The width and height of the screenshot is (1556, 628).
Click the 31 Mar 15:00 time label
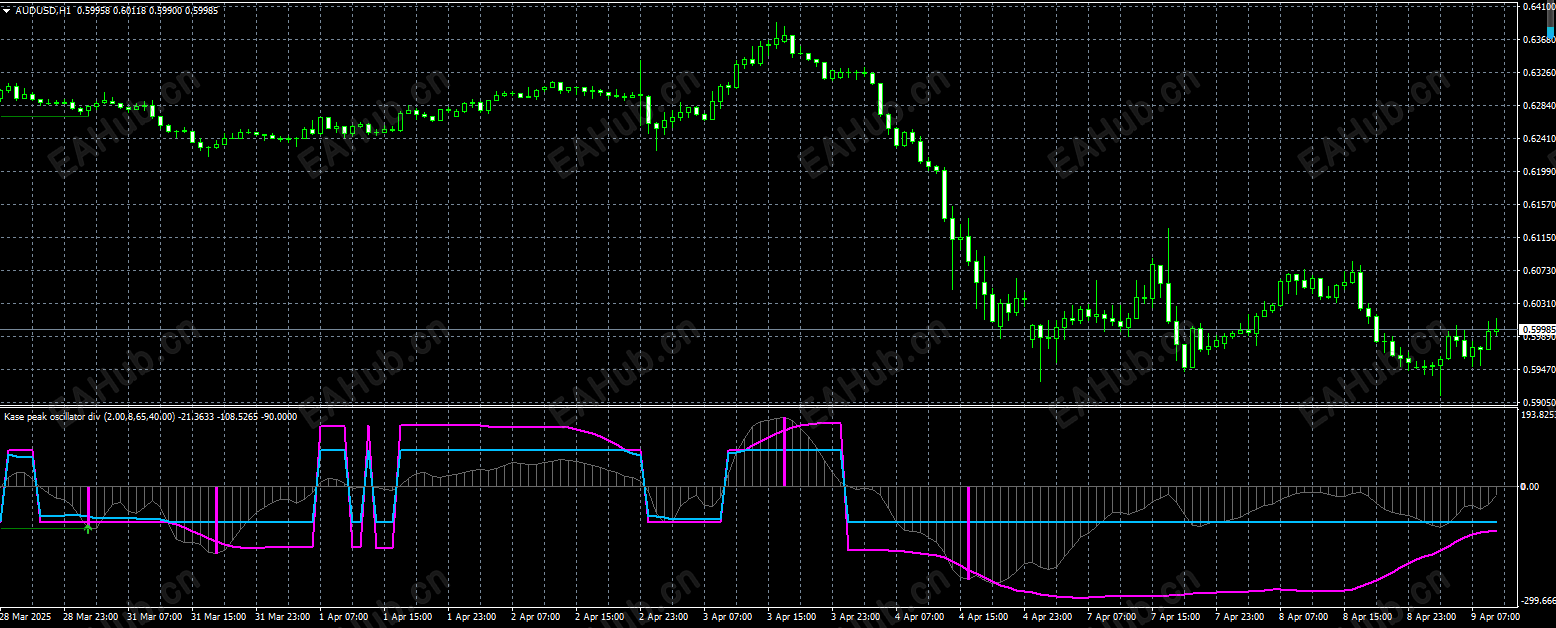218,617
